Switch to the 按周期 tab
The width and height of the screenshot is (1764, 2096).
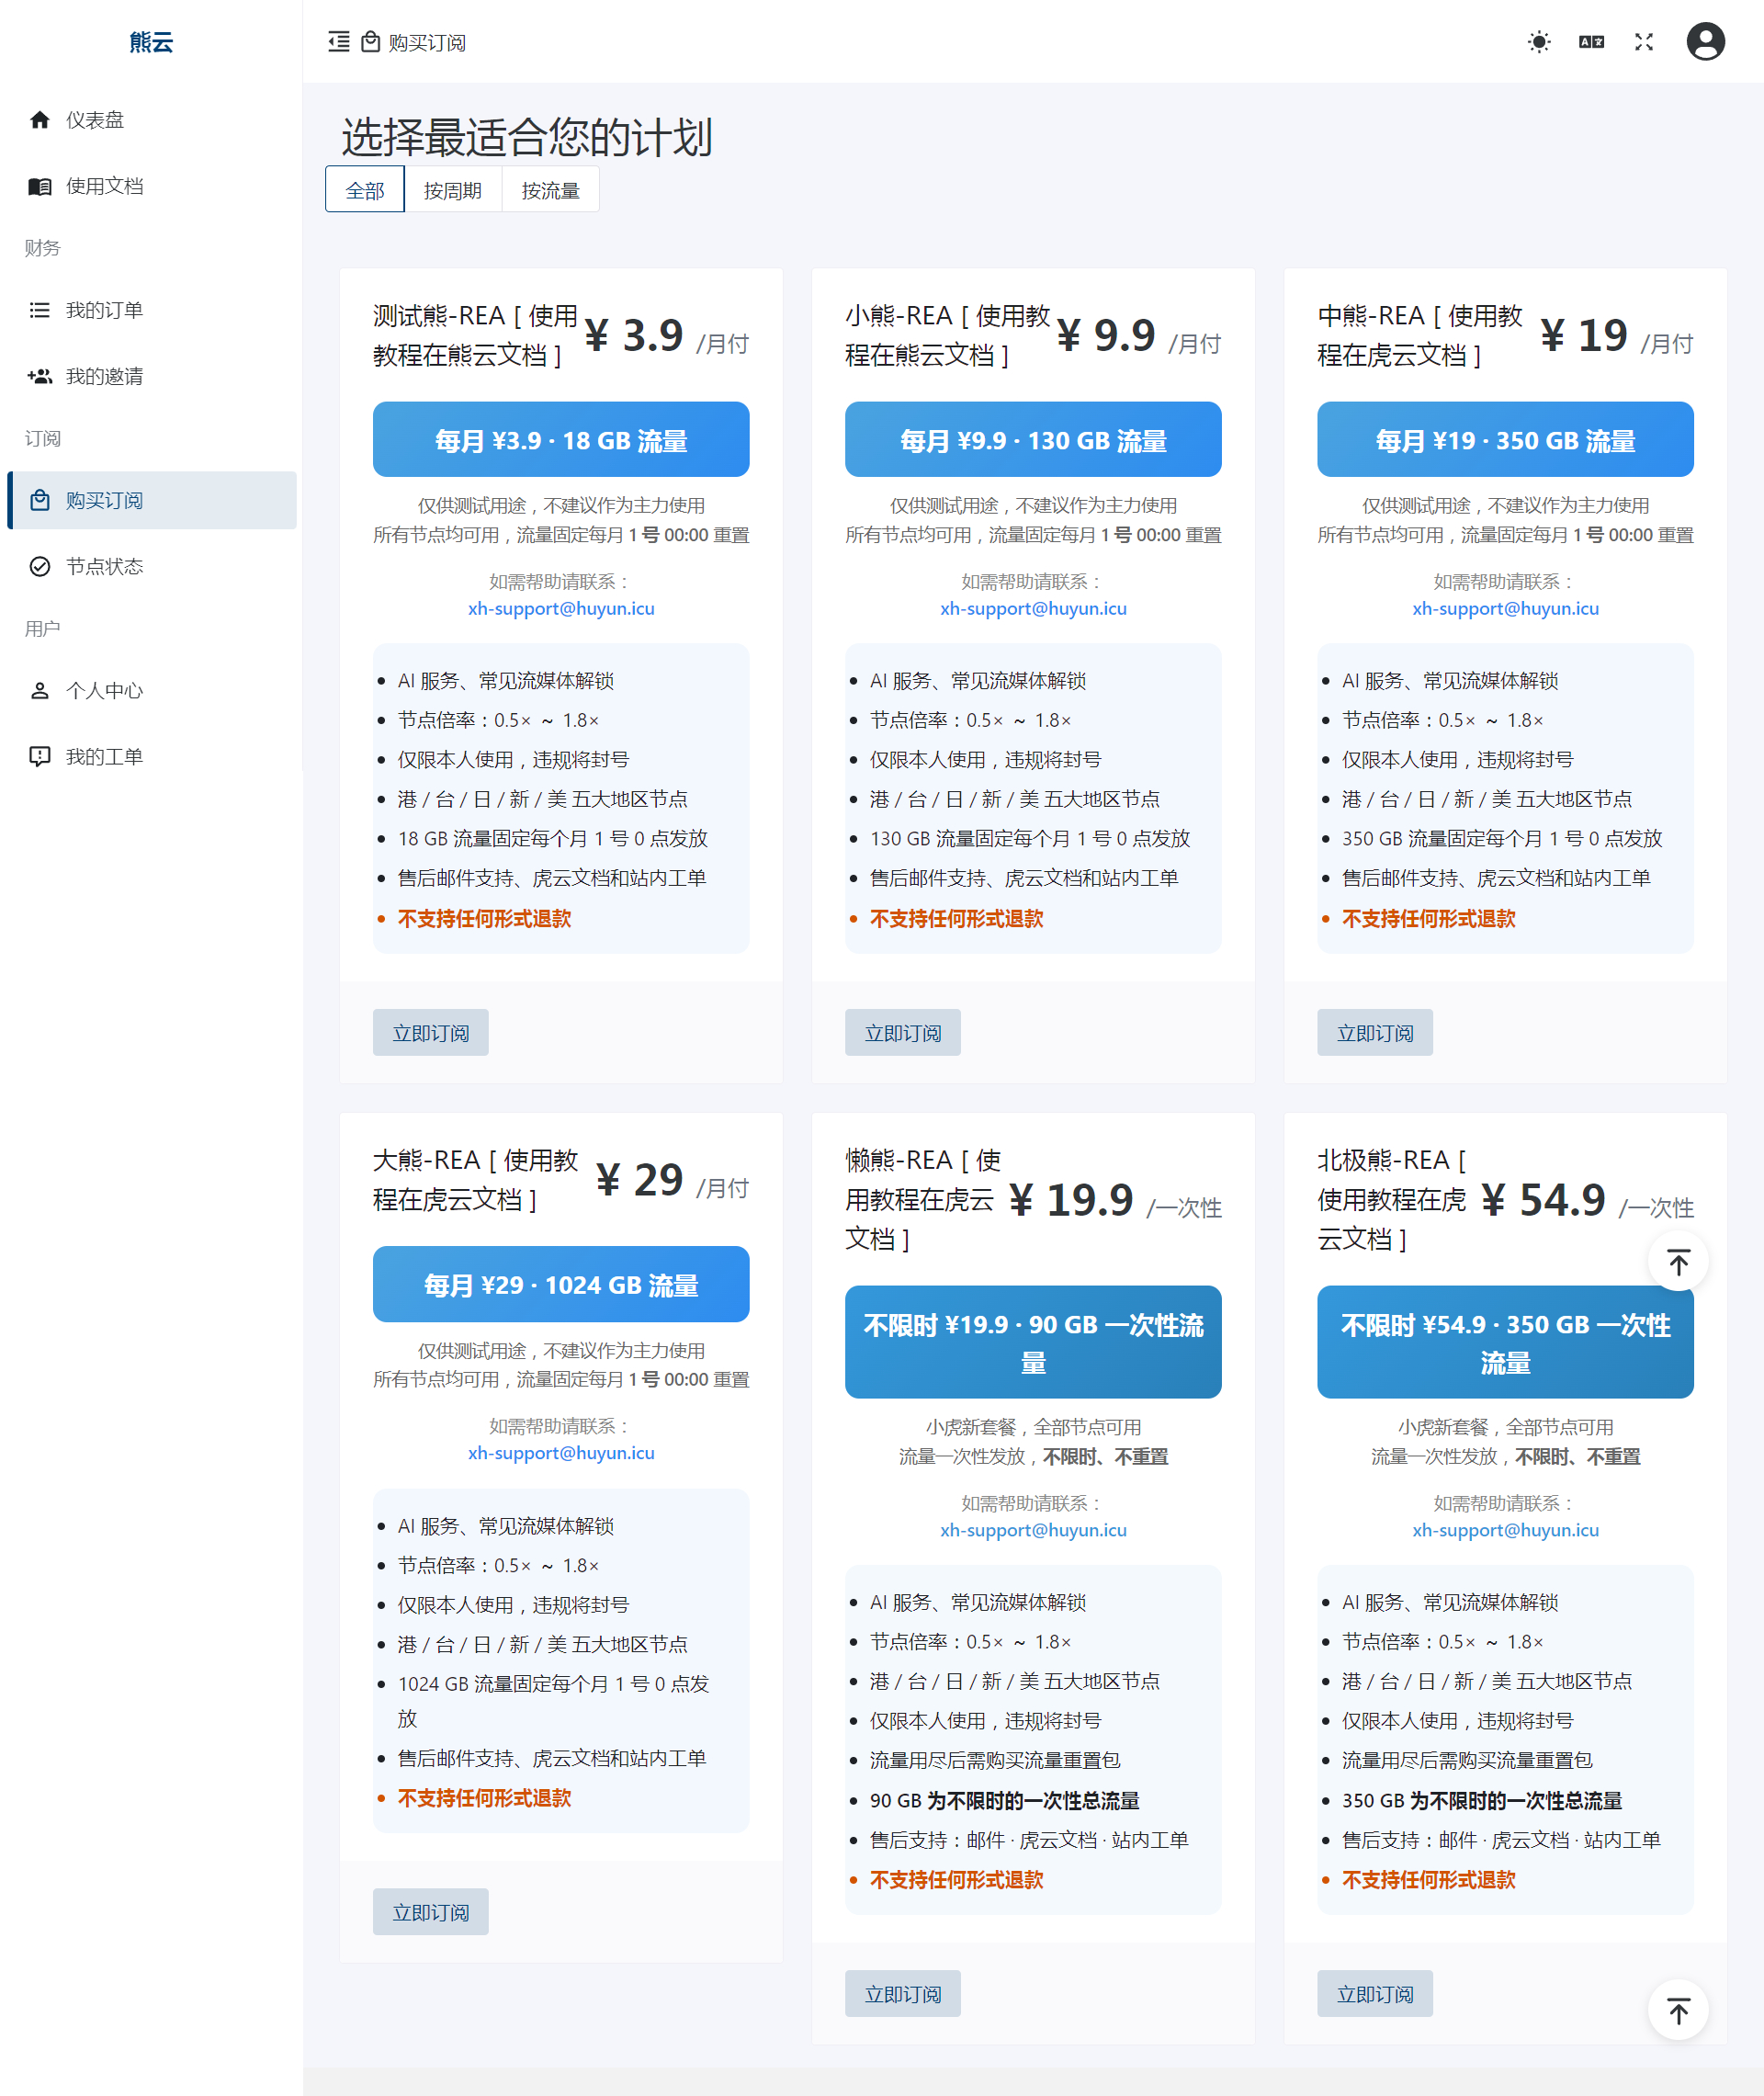click(452, 188)
